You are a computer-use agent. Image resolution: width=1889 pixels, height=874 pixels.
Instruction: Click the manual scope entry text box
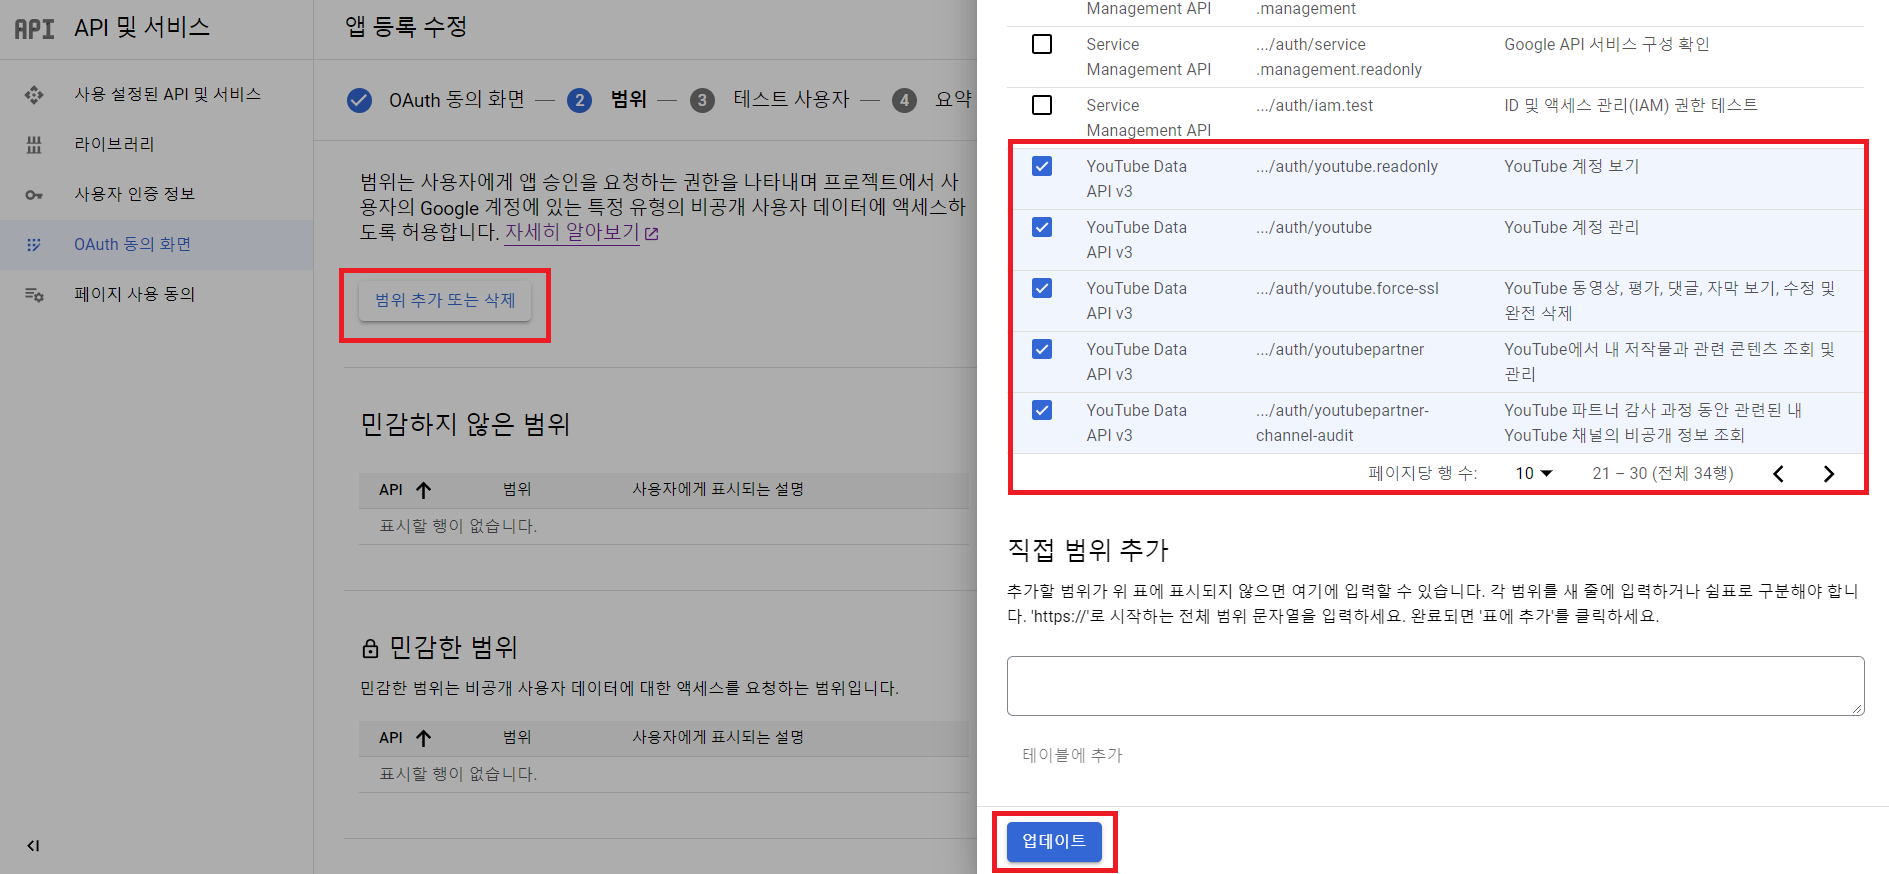1435,686
